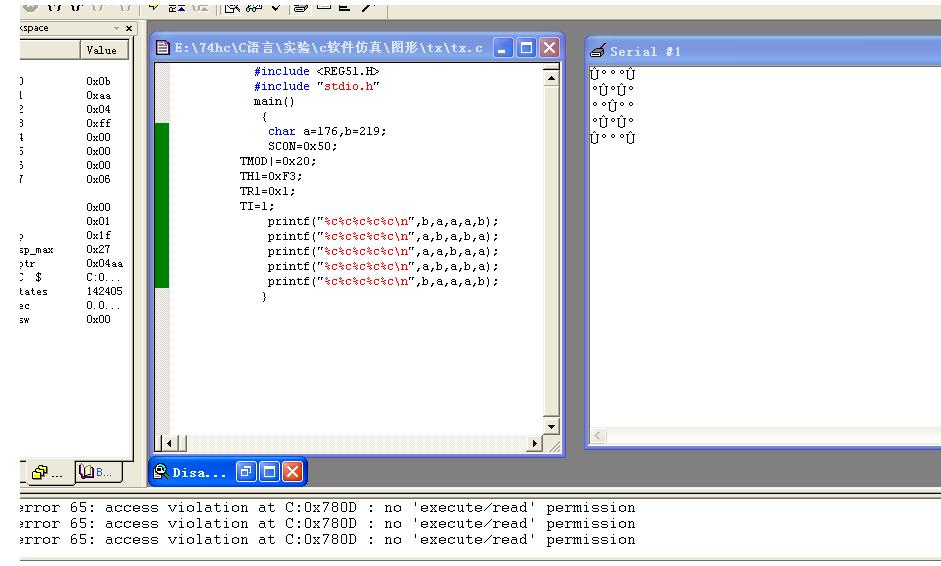Close the Disassembly window
Image resolution: width=941 pixels, height=566 pixels.
point(292,472)
